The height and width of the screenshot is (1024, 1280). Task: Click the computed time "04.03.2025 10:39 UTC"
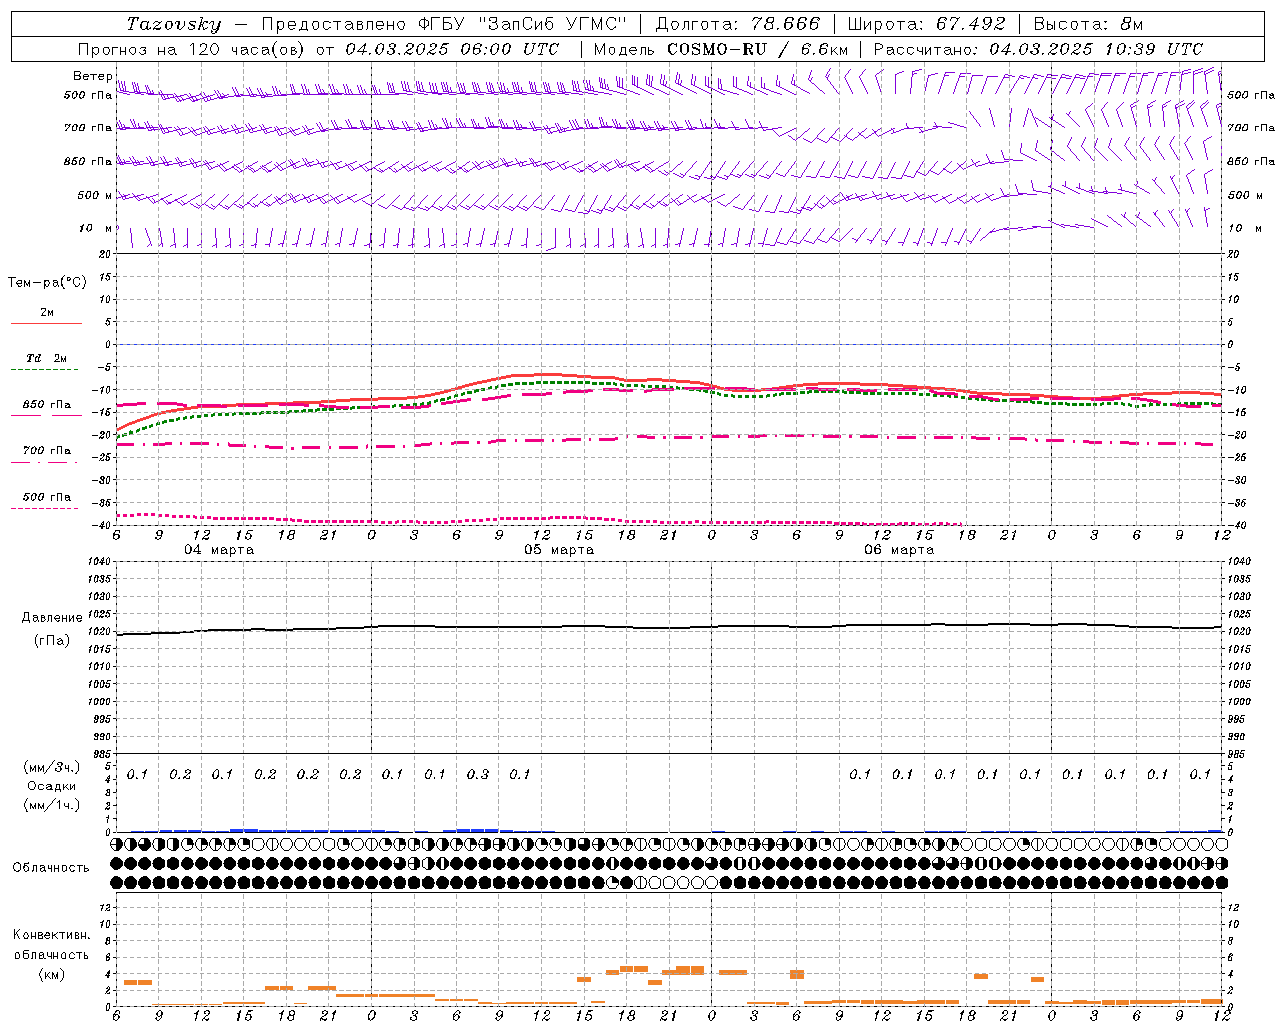tap(1096, 49)
